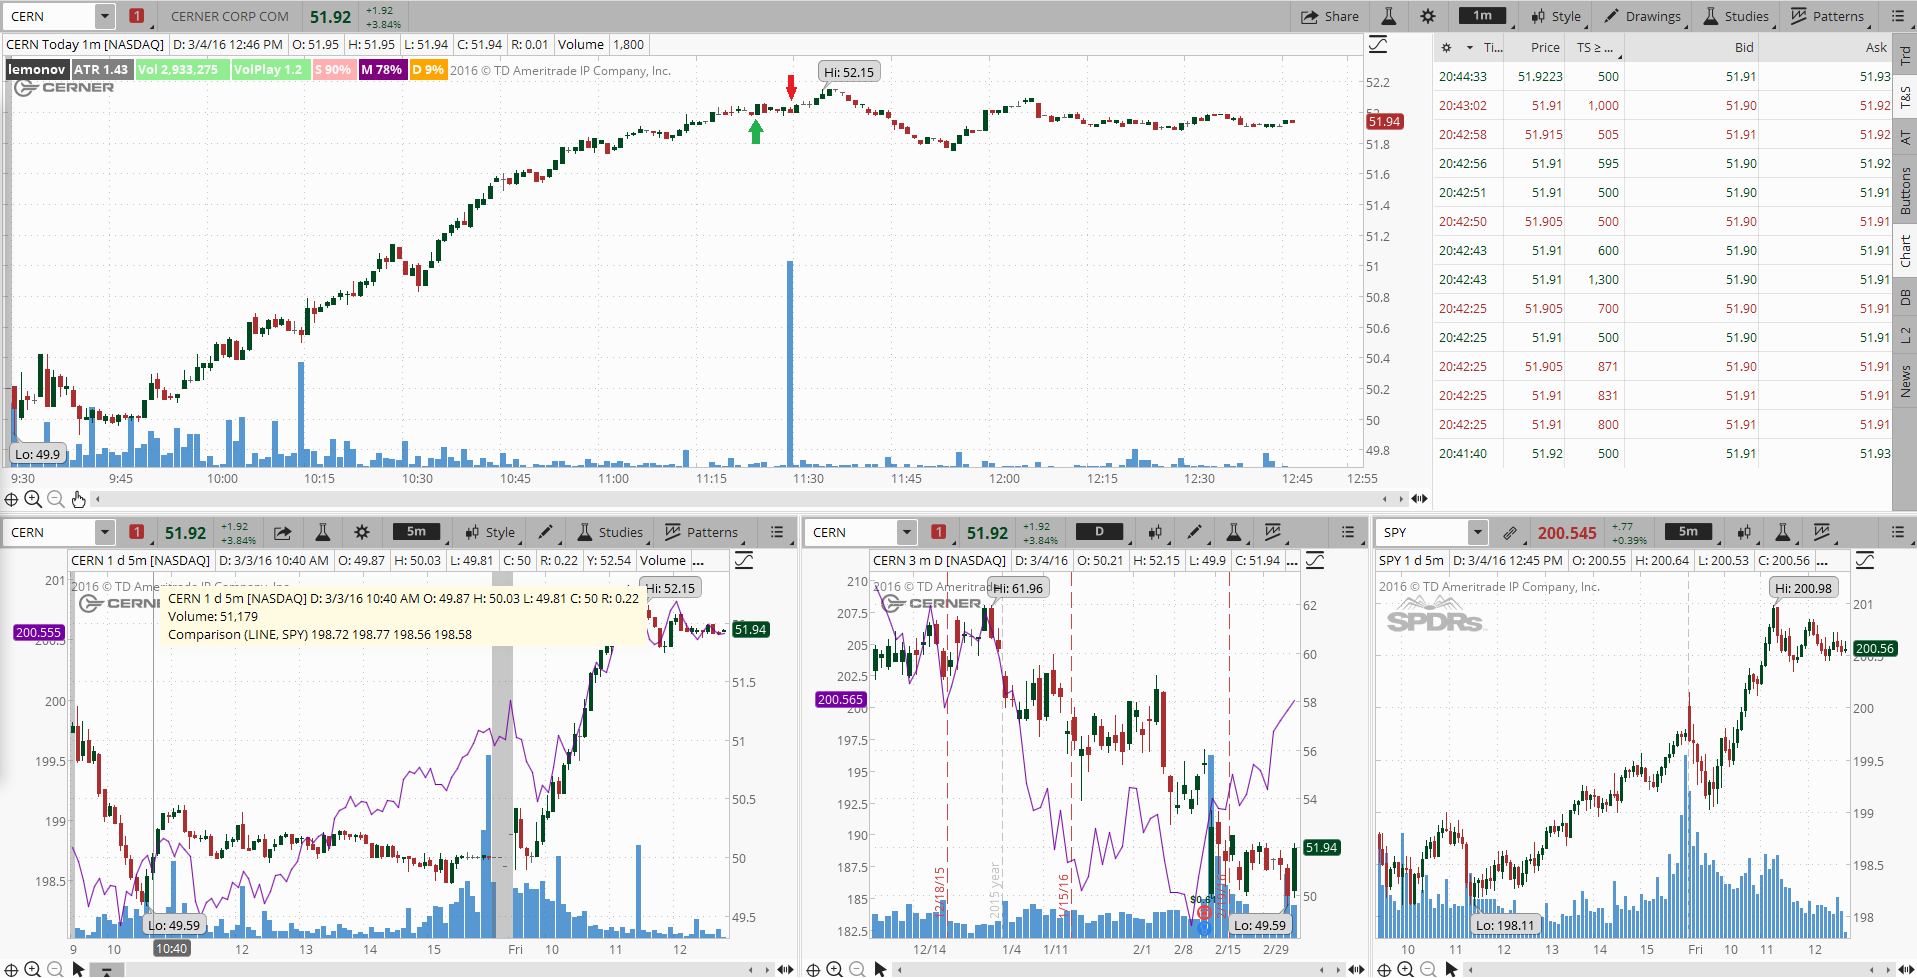Open studies flask on CERN daily chart
Screen dimensions: 1917x978
pos(1234,533)
